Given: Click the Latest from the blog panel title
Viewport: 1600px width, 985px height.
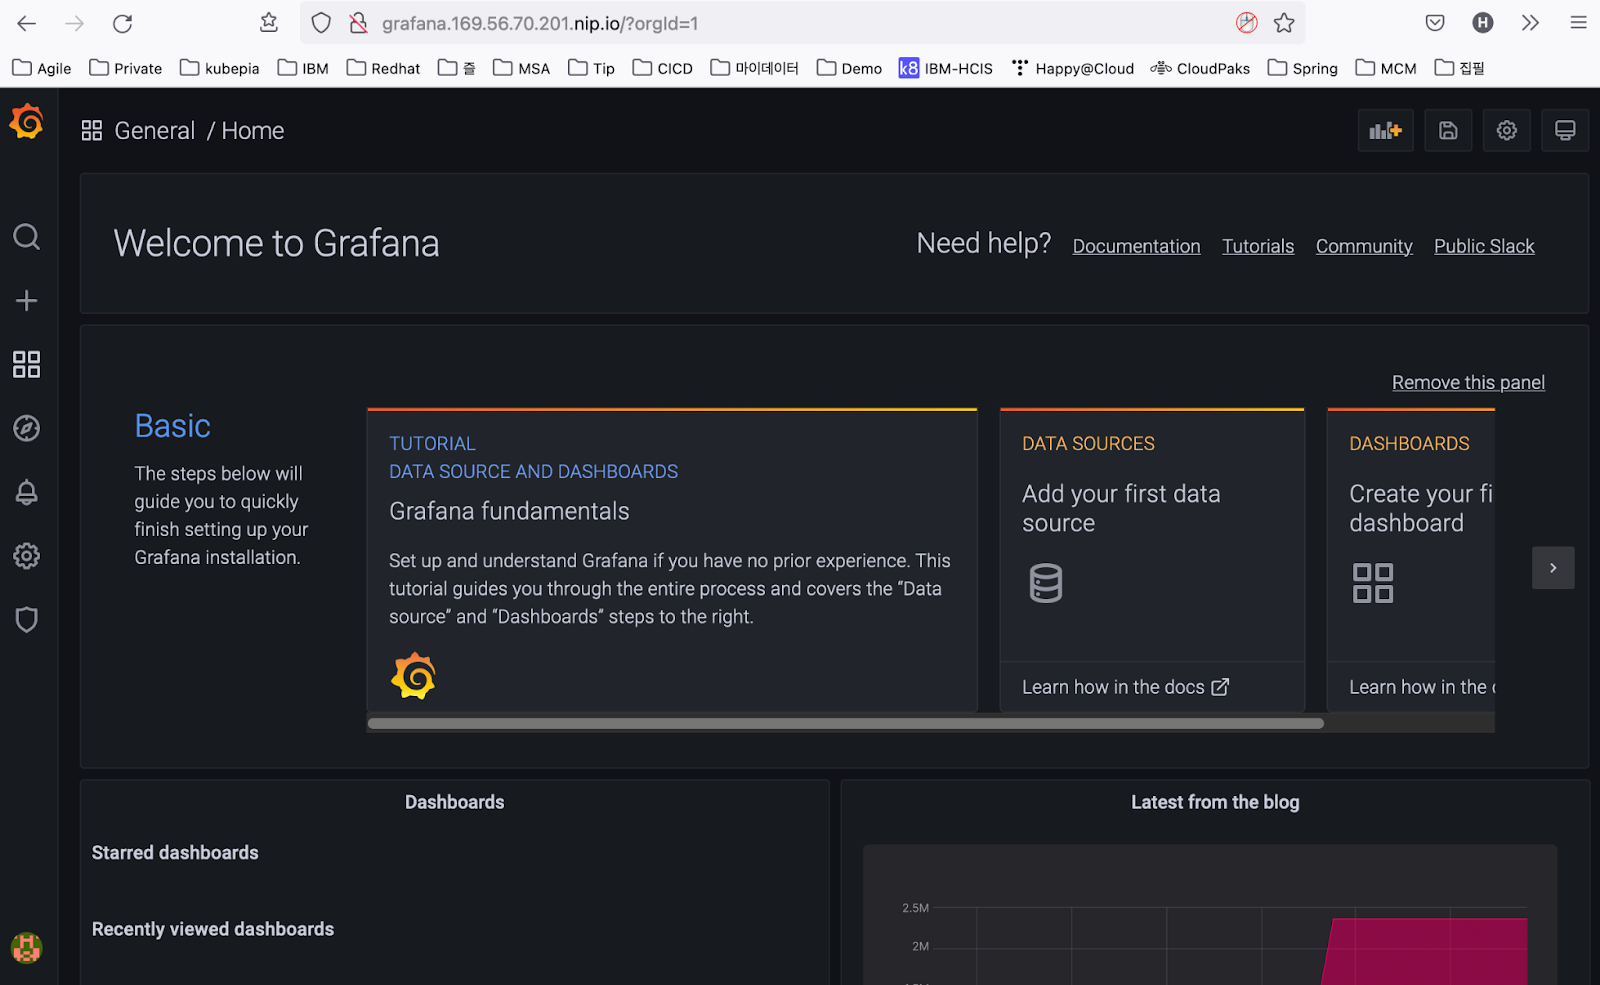Looking at the screenshot, I should (x=1215, y=802).
